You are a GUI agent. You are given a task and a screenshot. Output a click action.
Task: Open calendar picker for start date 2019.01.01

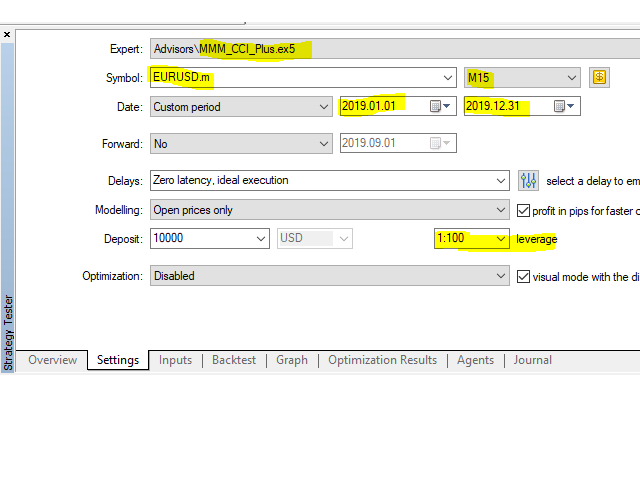440,107
